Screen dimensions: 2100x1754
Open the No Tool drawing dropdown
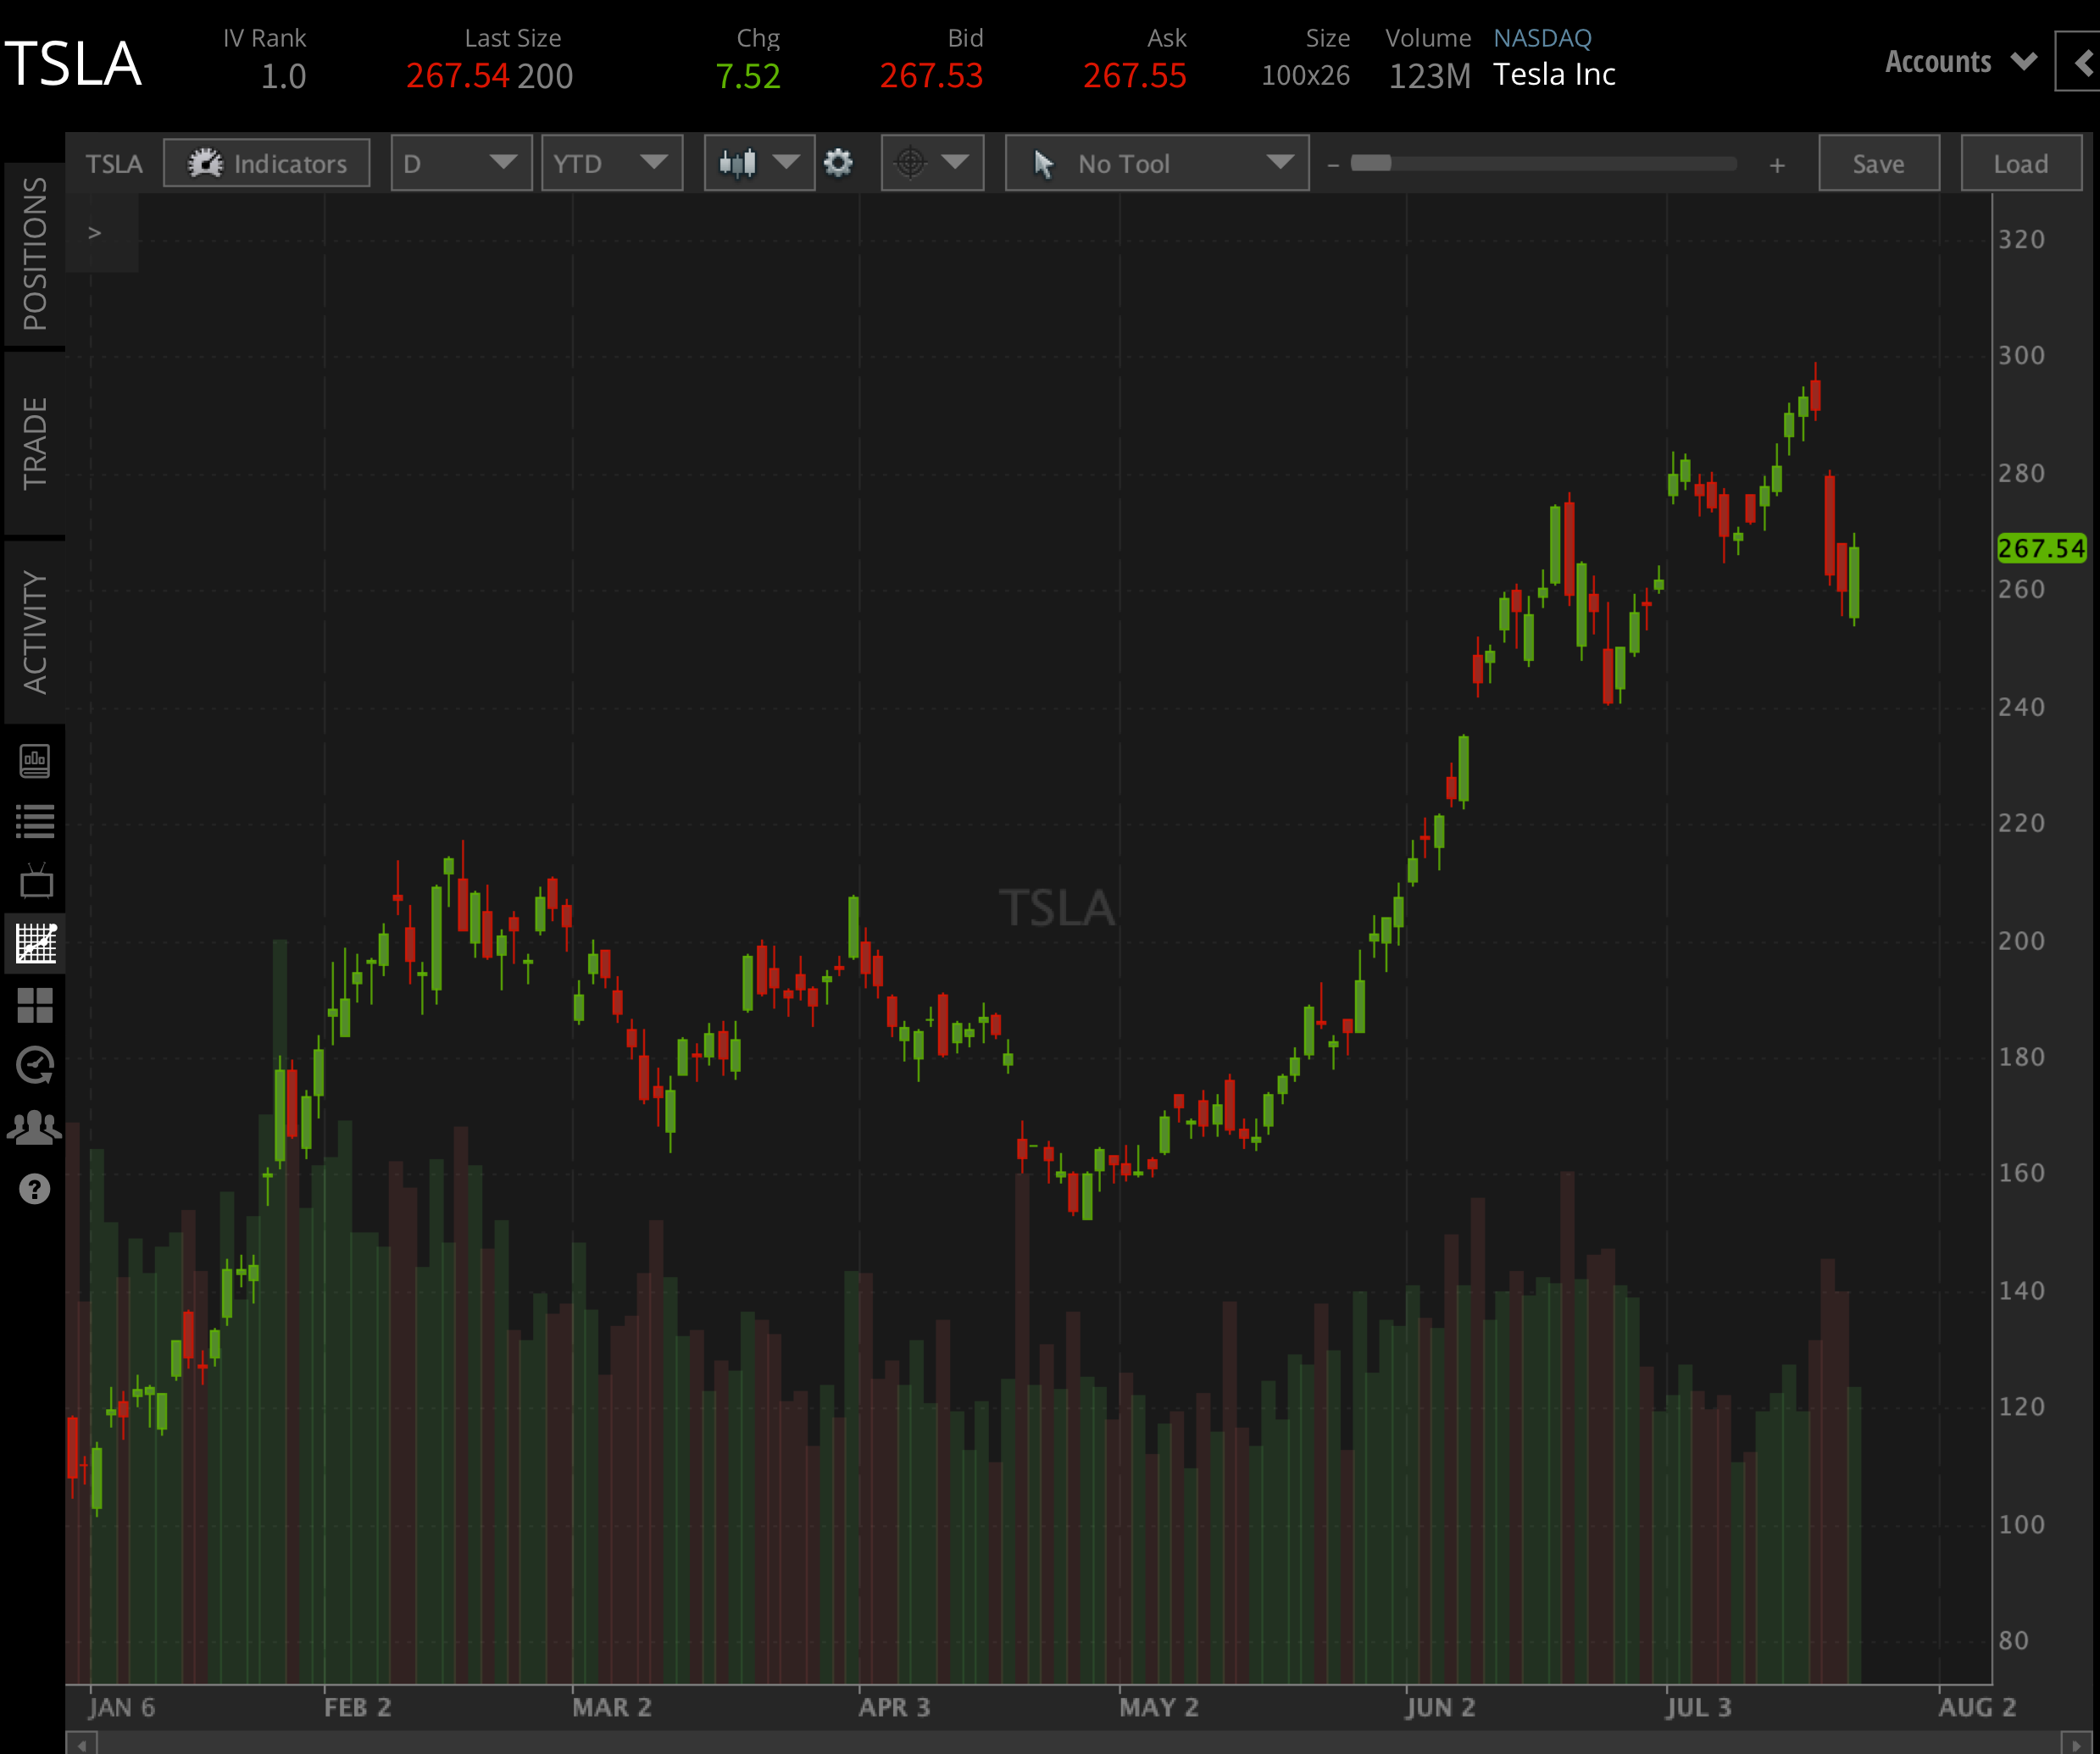click(1156, 163)
